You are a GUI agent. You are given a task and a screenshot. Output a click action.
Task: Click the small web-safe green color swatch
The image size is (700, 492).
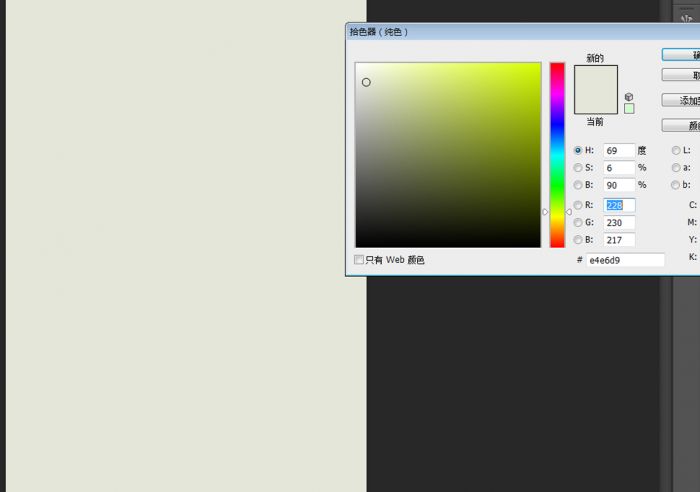coord(629,108)
